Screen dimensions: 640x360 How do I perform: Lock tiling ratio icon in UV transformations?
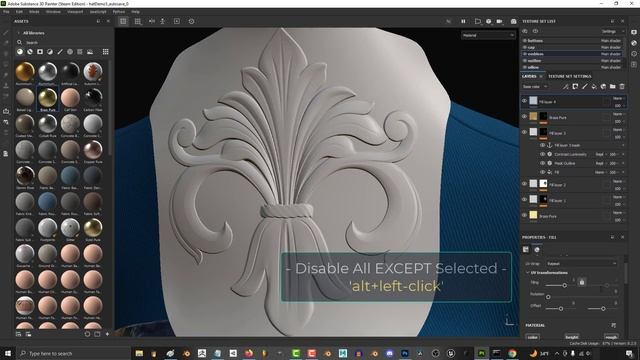pyautogui.click(x=582, y=282)
